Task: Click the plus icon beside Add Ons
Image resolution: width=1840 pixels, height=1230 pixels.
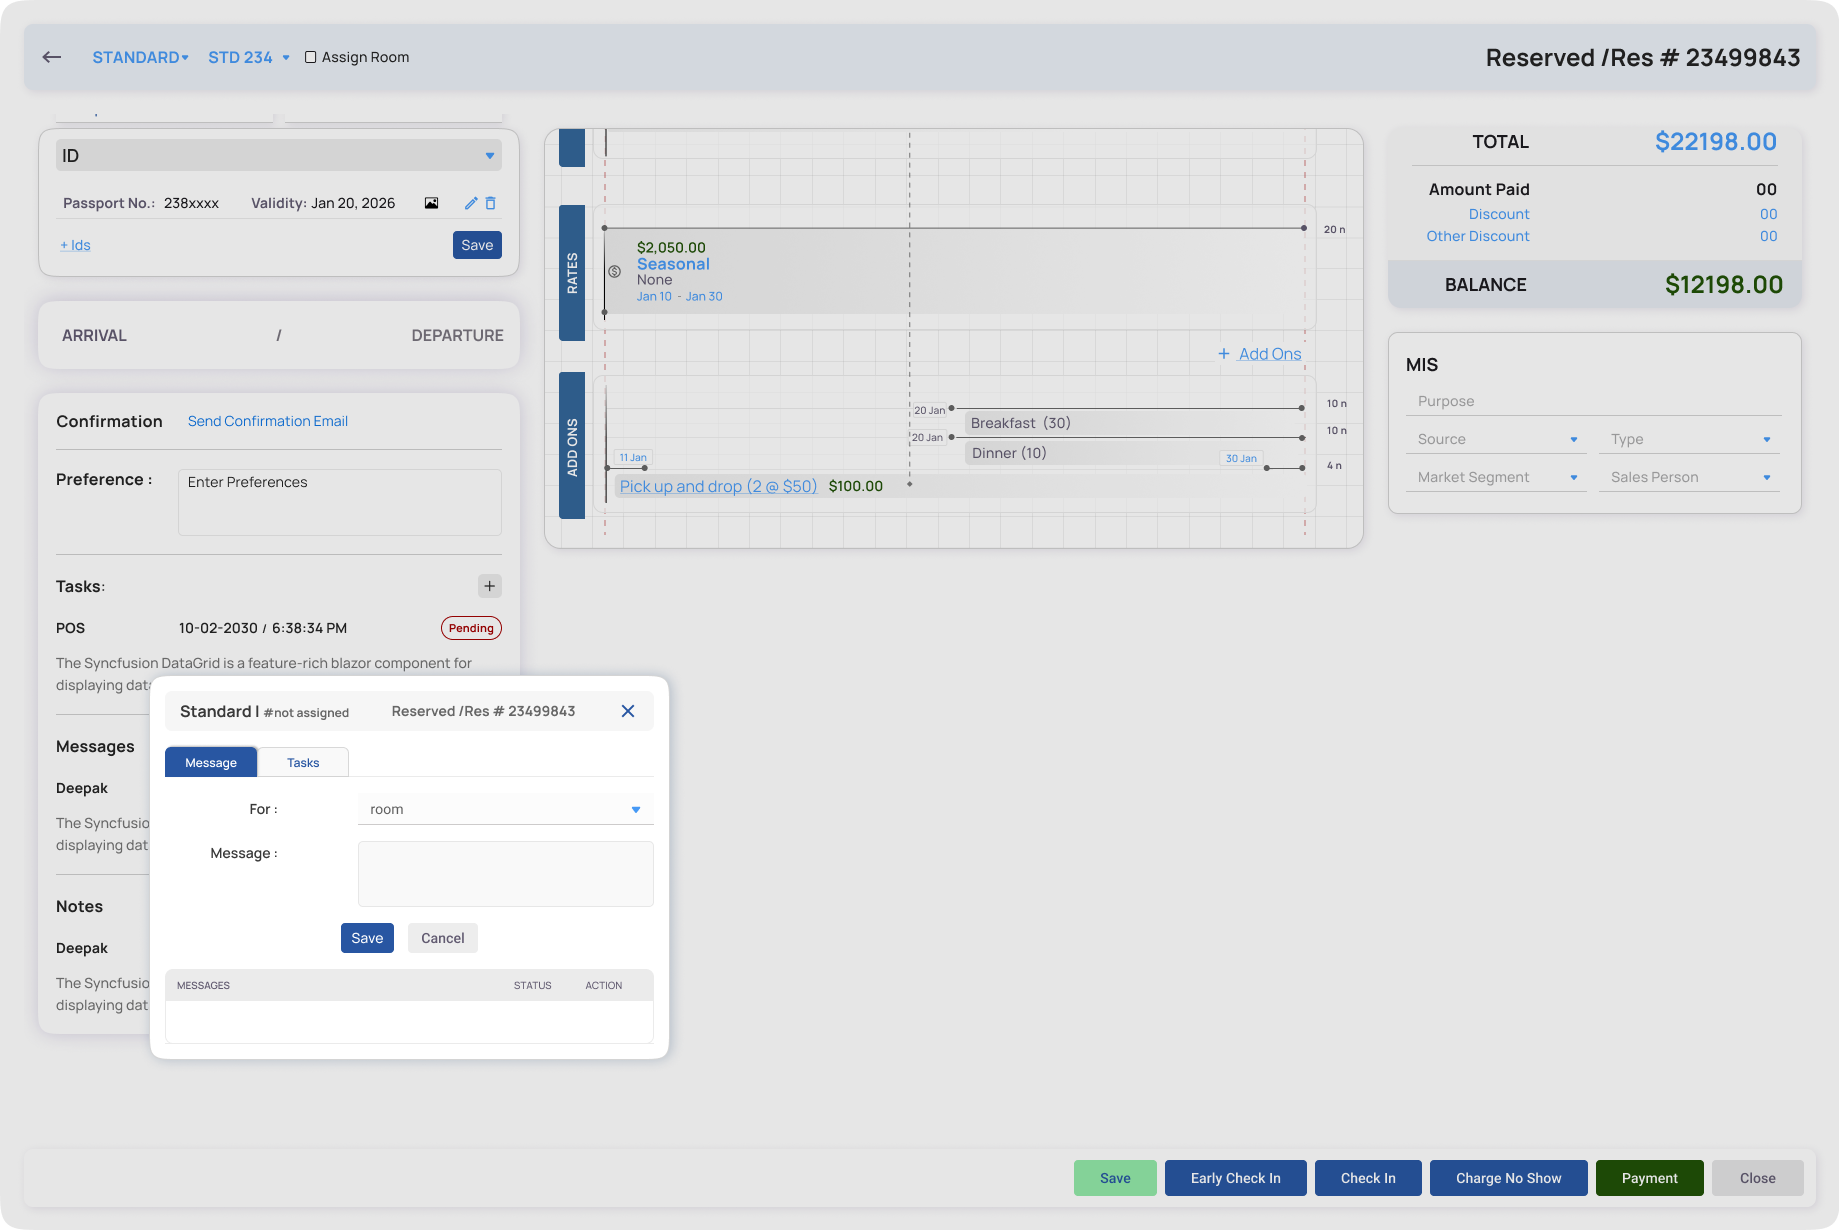Action: coord(1224,354)
